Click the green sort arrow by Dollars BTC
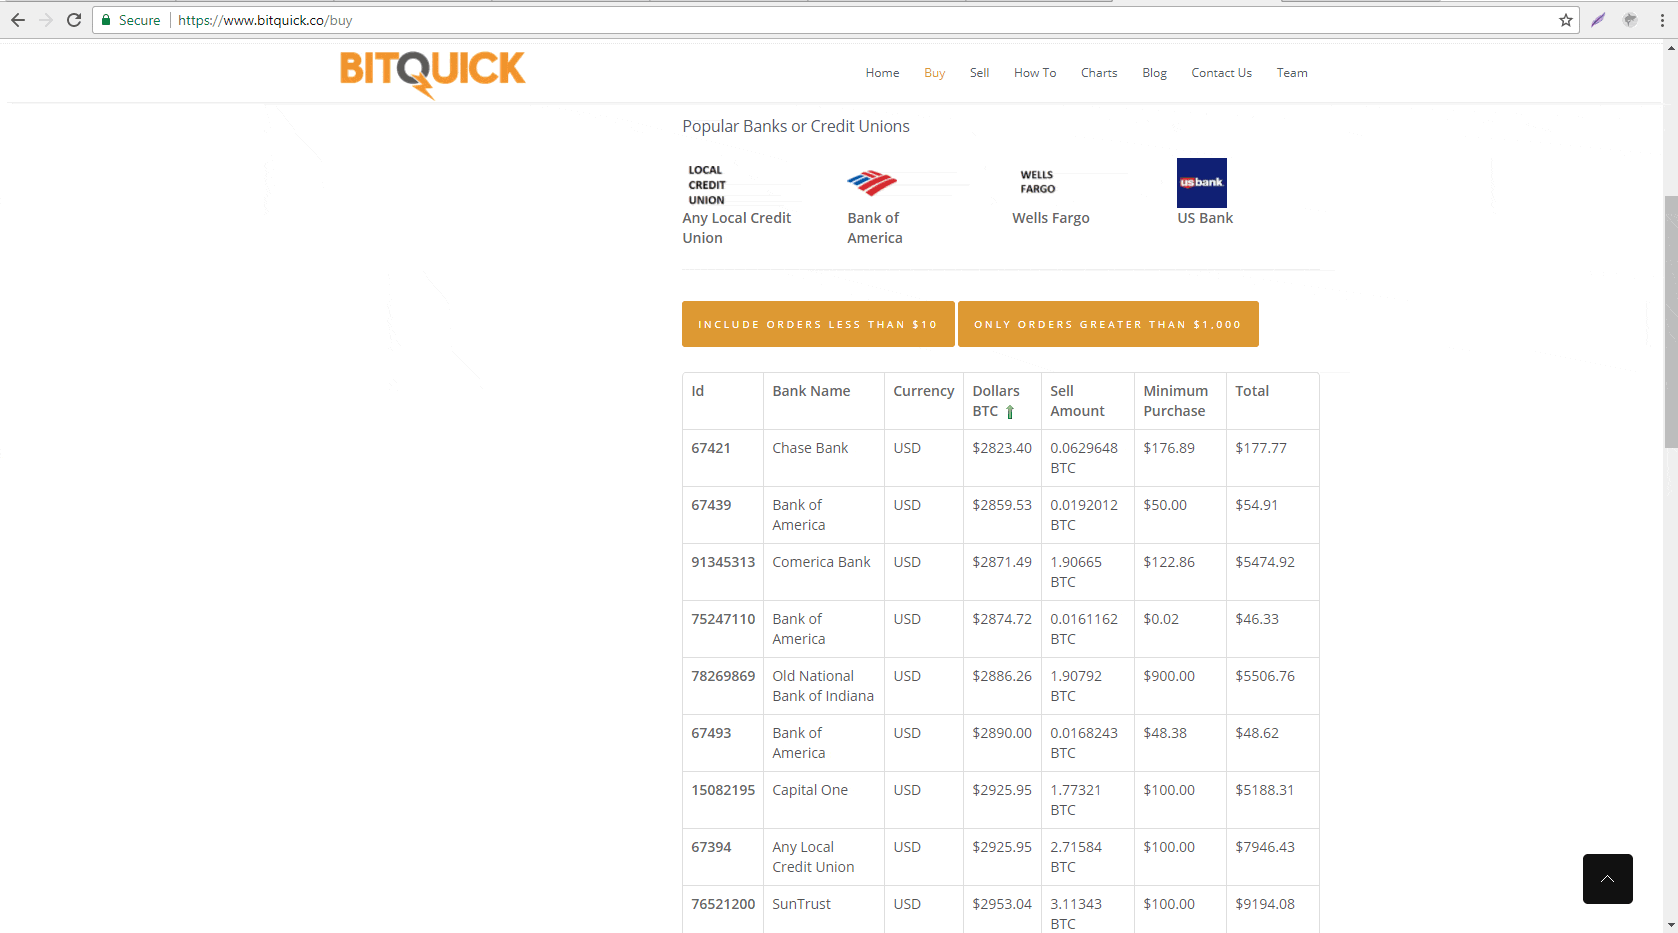Image resolution: width=1678 pixels, height=933 pixels. [1010, 412]
